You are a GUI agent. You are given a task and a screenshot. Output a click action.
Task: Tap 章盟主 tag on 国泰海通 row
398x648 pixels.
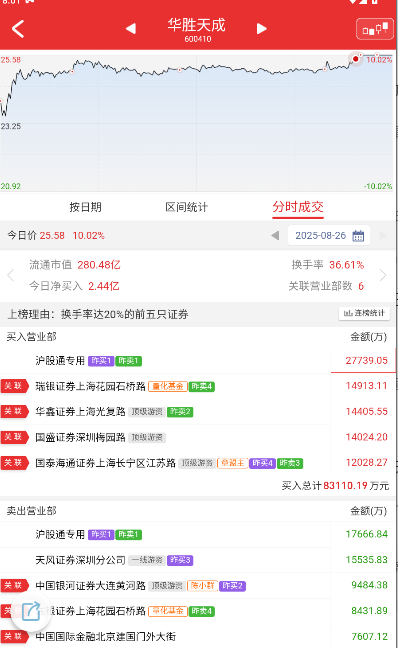(233, 463)
